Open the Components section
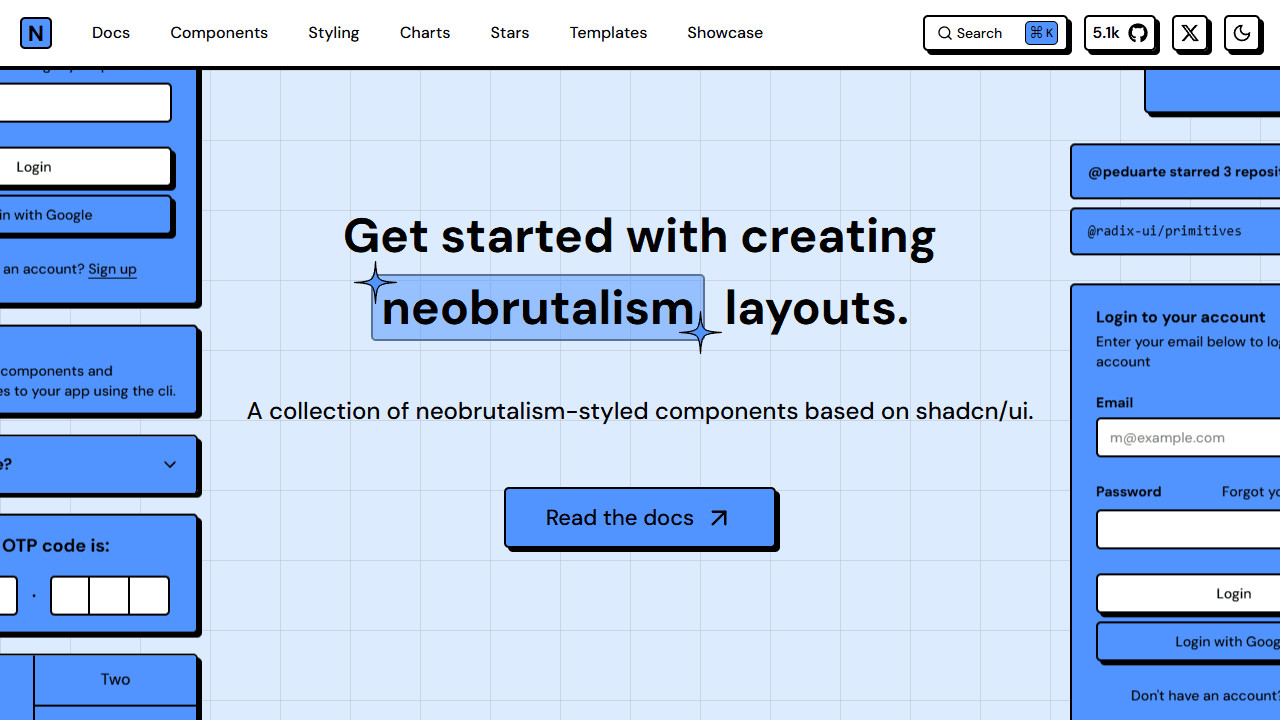This screenshot has height=720, width=1280. [x=219, y=33]
